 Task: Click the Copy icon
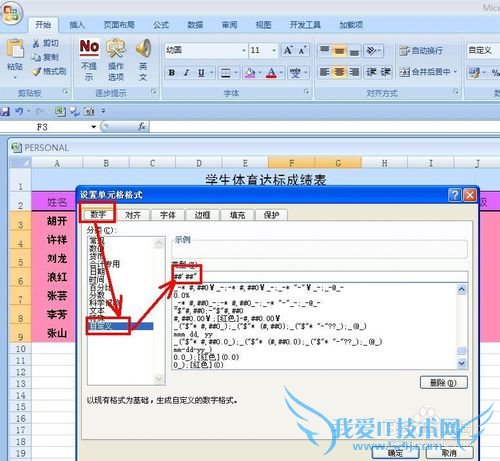[x=36, y=57]
